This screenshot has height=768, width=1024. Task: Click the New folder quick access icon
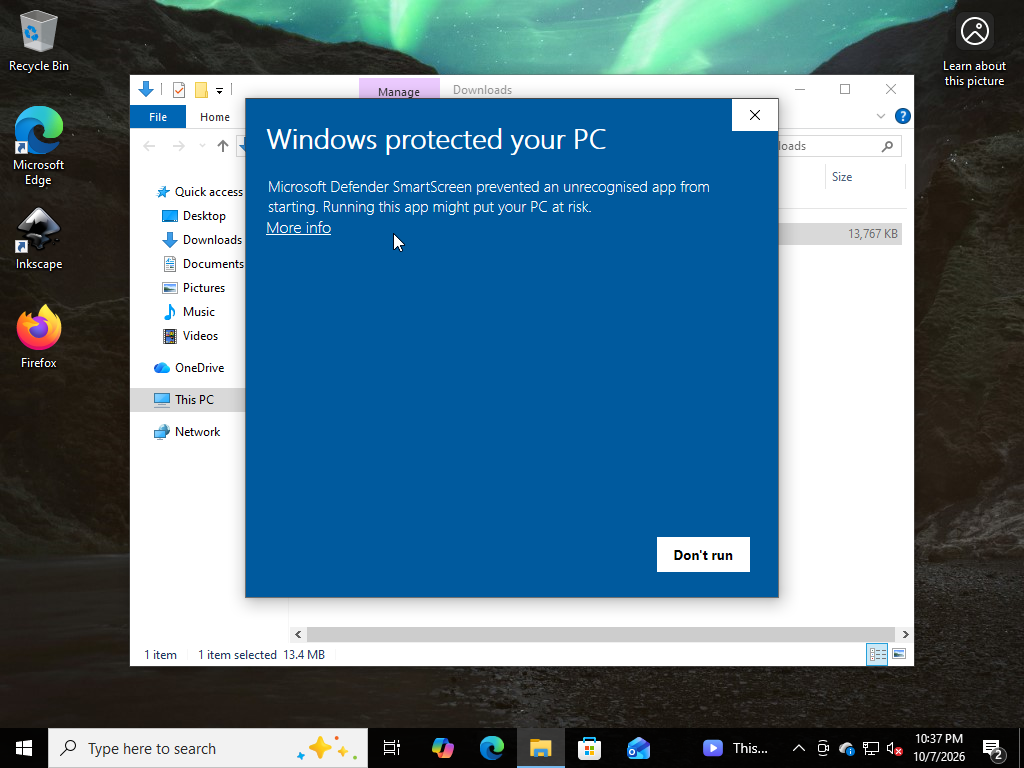[x=201, y=89]
